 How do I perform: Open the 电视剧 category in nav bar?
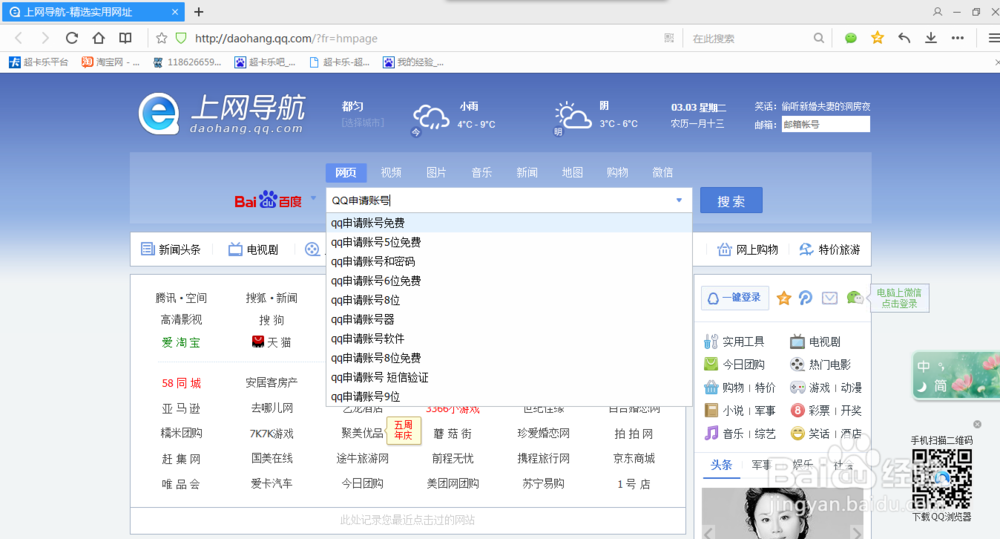(x=254, y=249)
